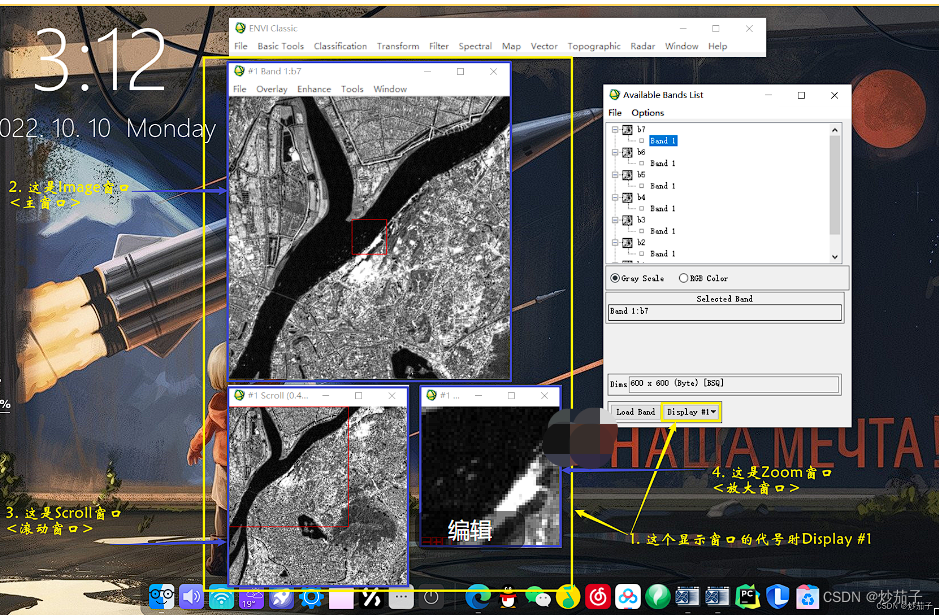The image size is (939, 615).
Task: Open the Classification menu
Action: [x=340, y=46]
